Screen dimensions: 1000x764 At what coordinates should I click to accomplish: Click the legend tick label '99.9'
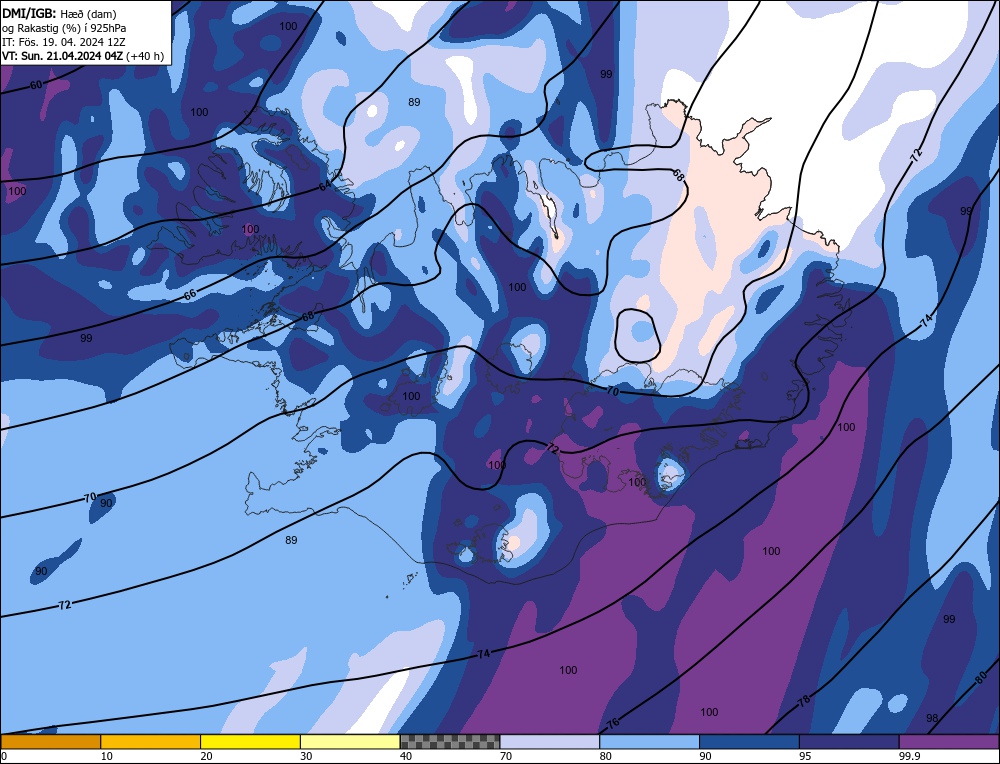[909, 756]
